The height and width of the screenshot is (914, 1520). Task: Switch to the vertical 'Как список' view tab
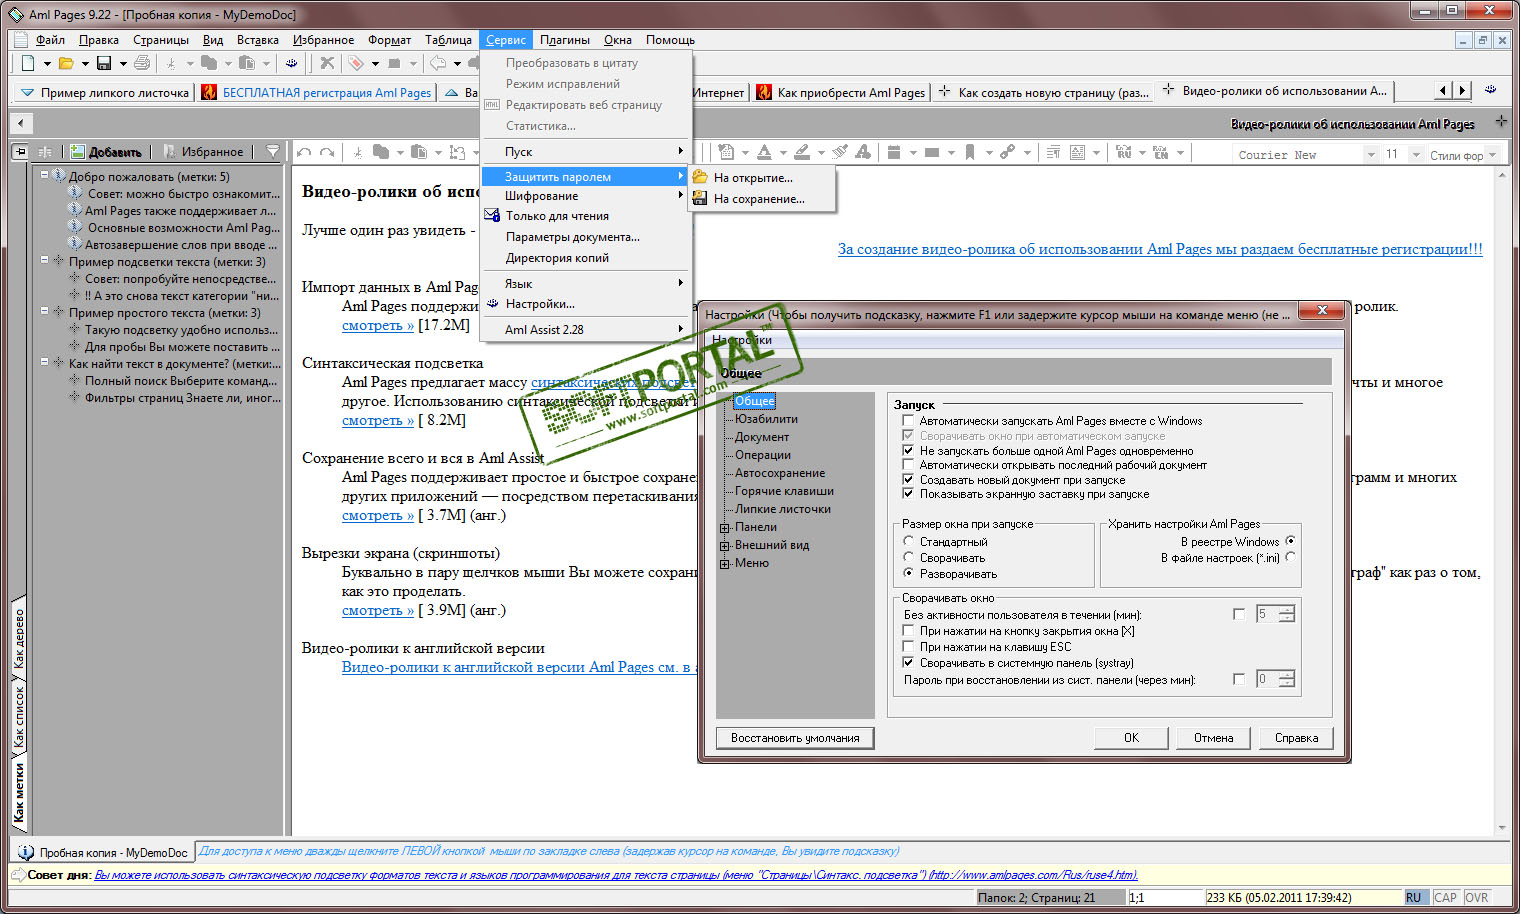19,717
